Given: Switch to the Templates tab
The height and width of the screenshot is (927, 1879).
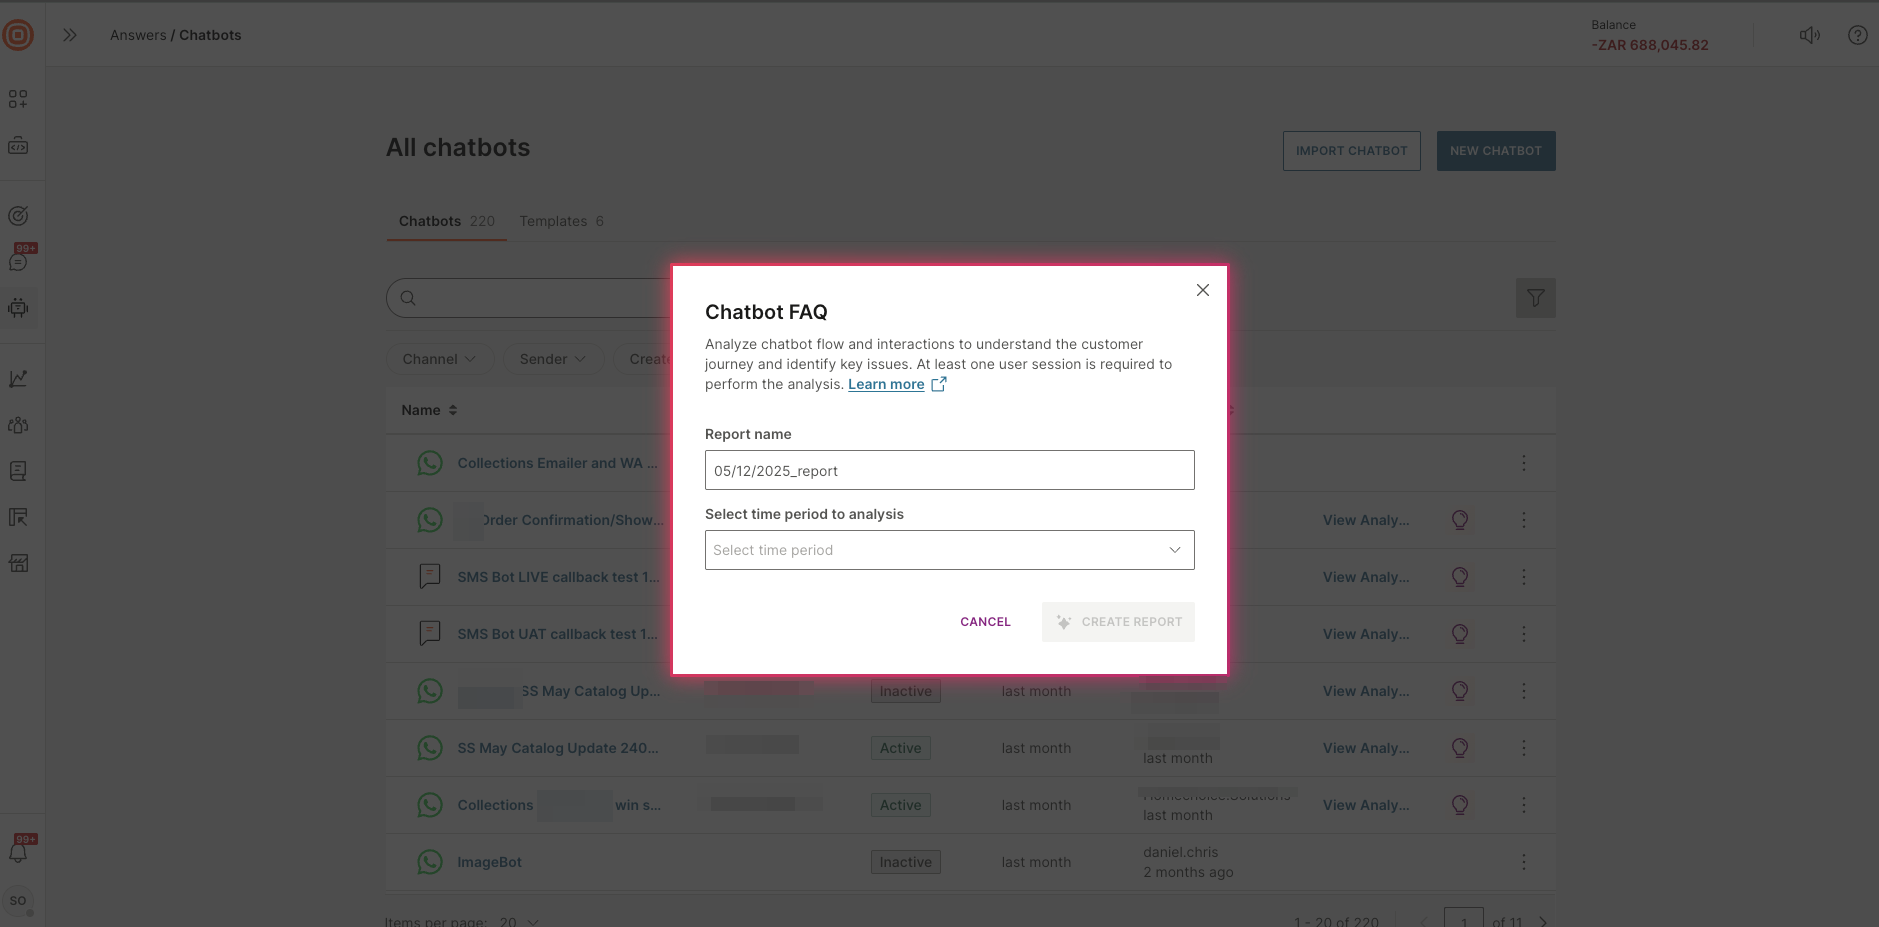Looking at the screenshot, I should point(561,221).
